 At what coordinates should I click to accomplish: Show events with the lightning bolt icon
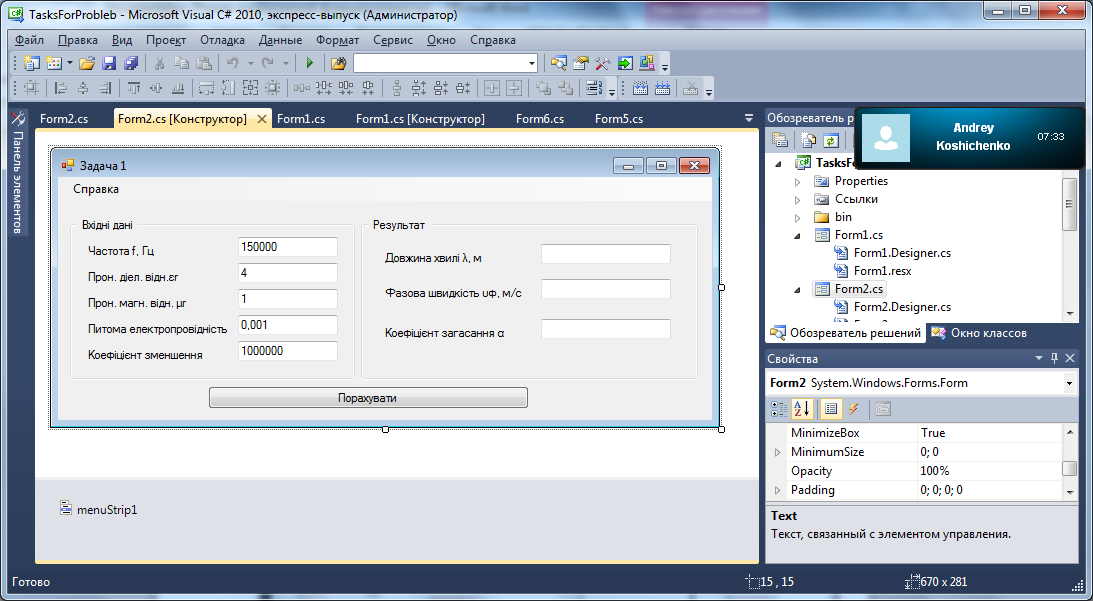click(x=853, y=409)
